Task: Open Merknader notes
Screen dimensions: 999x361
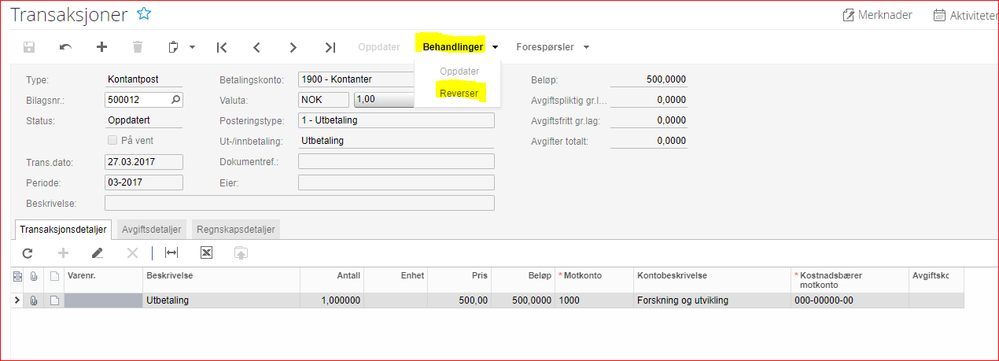Action: 877,15
